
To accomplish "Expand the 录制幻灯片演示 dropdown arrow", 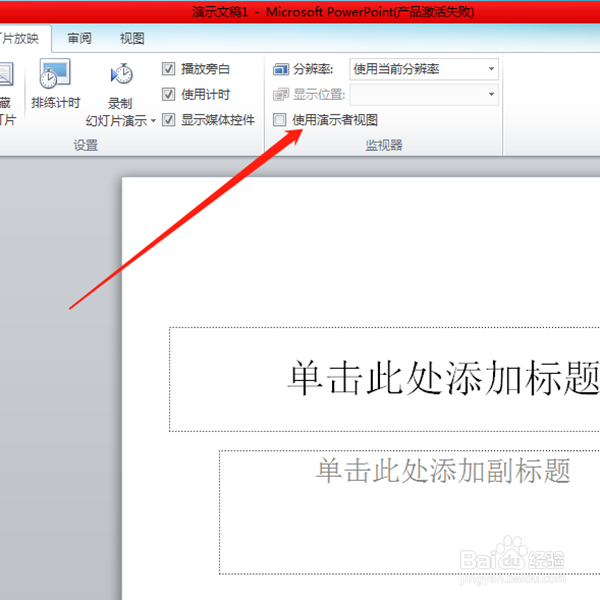I will point(153,121).
